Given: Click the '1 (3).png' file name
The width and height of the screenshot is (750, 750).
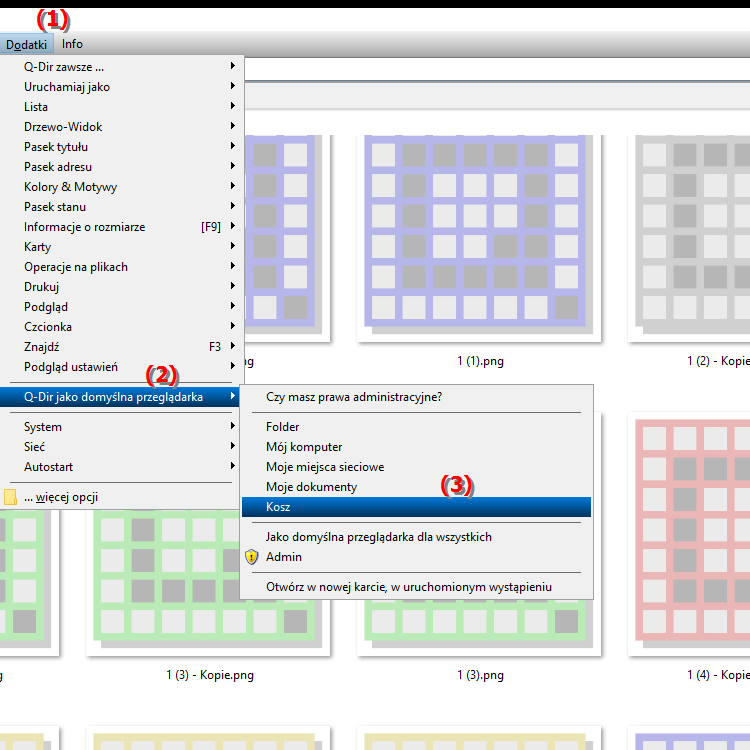Looking at the screenshot, I should point(480,675).
